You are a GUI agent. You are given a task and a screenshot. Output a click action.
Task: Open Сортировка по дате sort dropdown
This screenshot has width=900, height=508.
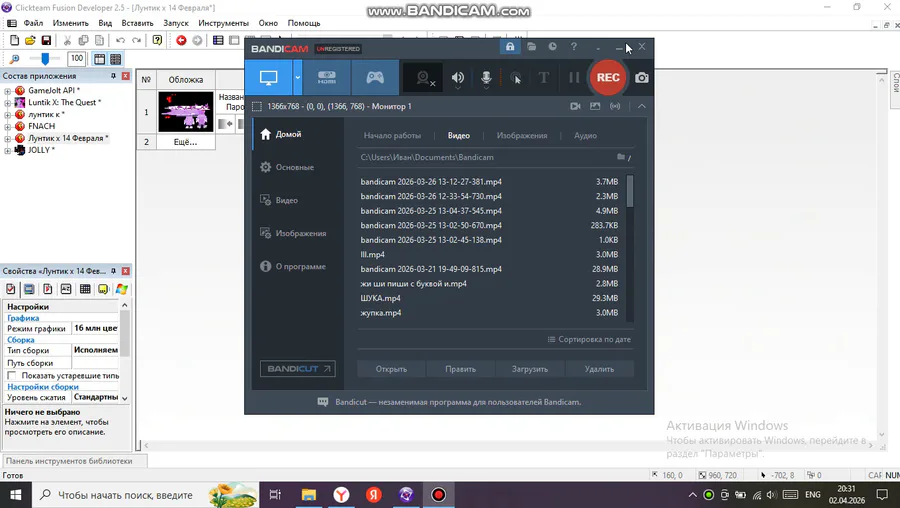(589, 339)
